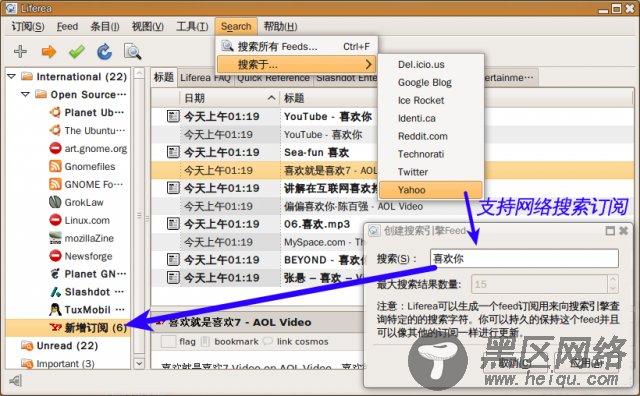Click the next unread orange arrow icon
Image resolution: width=640 pixels, height=396 pixels.
coord(49,51)
